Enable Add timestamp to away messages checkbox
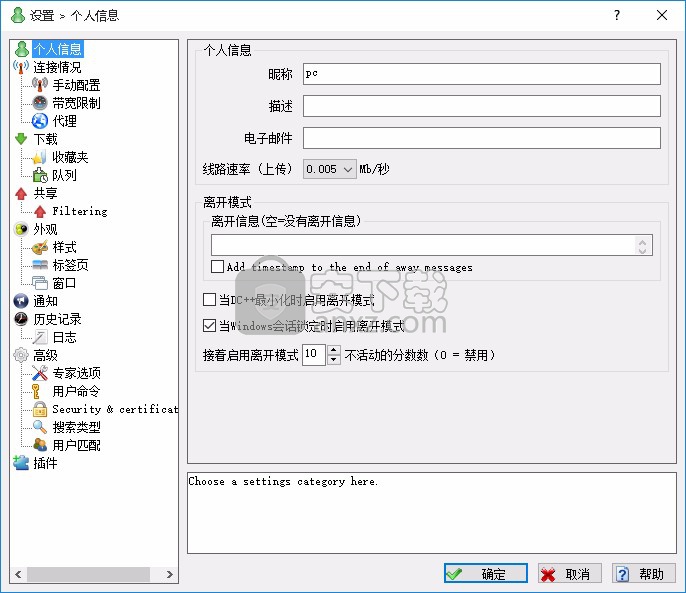 click(217, 267)
